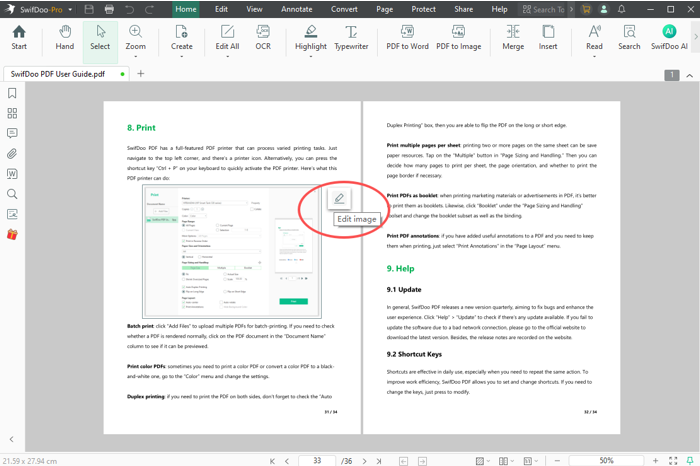Expand the Zoom tool dropdown arrow
The image size is (700, 466).
[x=135, y=57]
